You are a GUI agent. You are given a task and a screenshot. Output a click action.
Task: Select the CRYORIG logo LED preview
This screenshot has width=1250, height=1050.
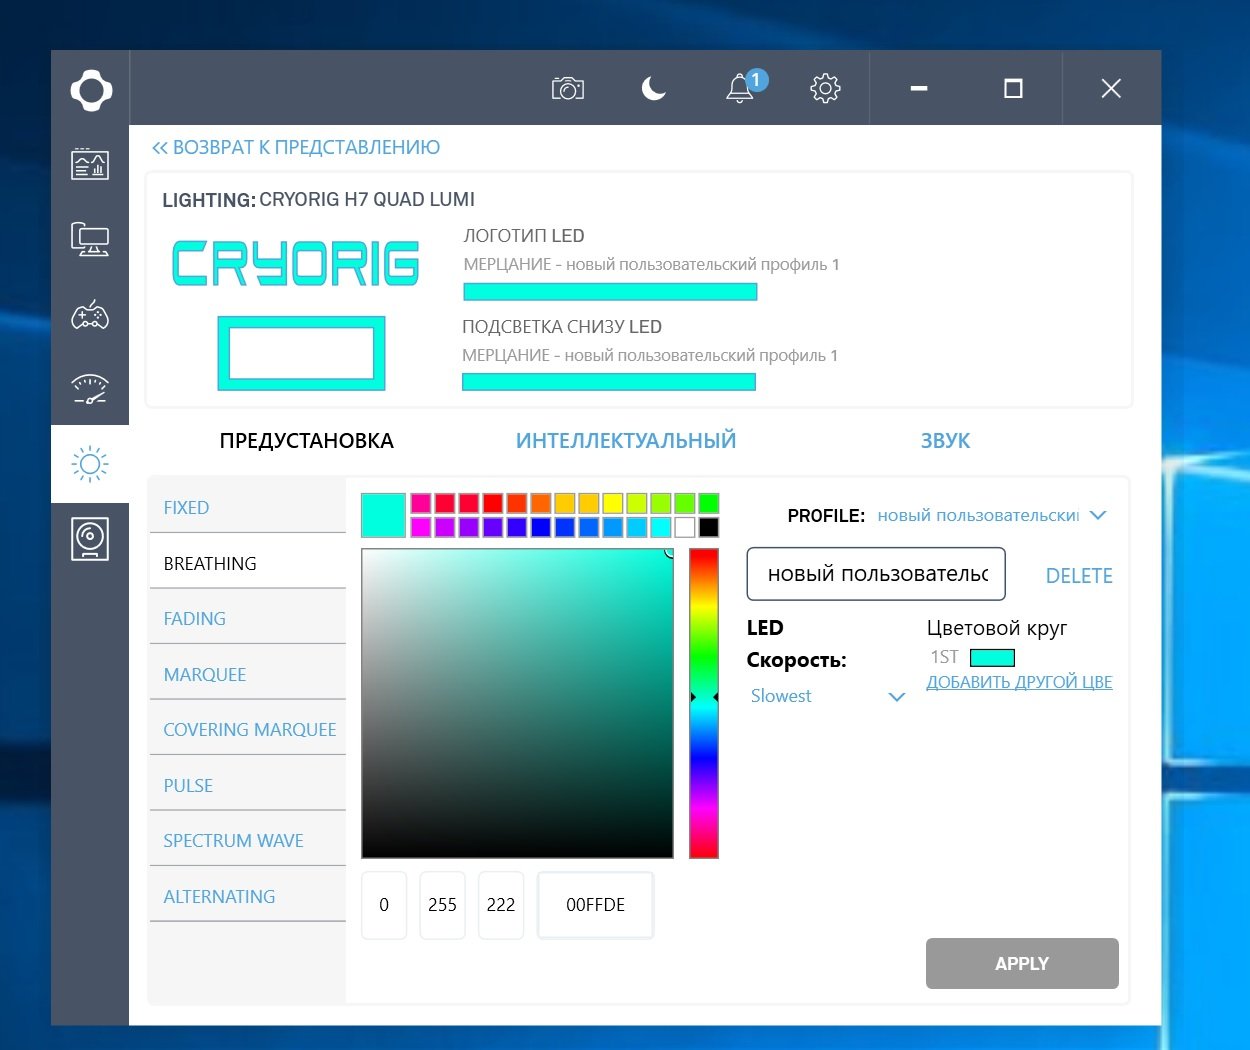pyautogui.click(x=296, y=263)
